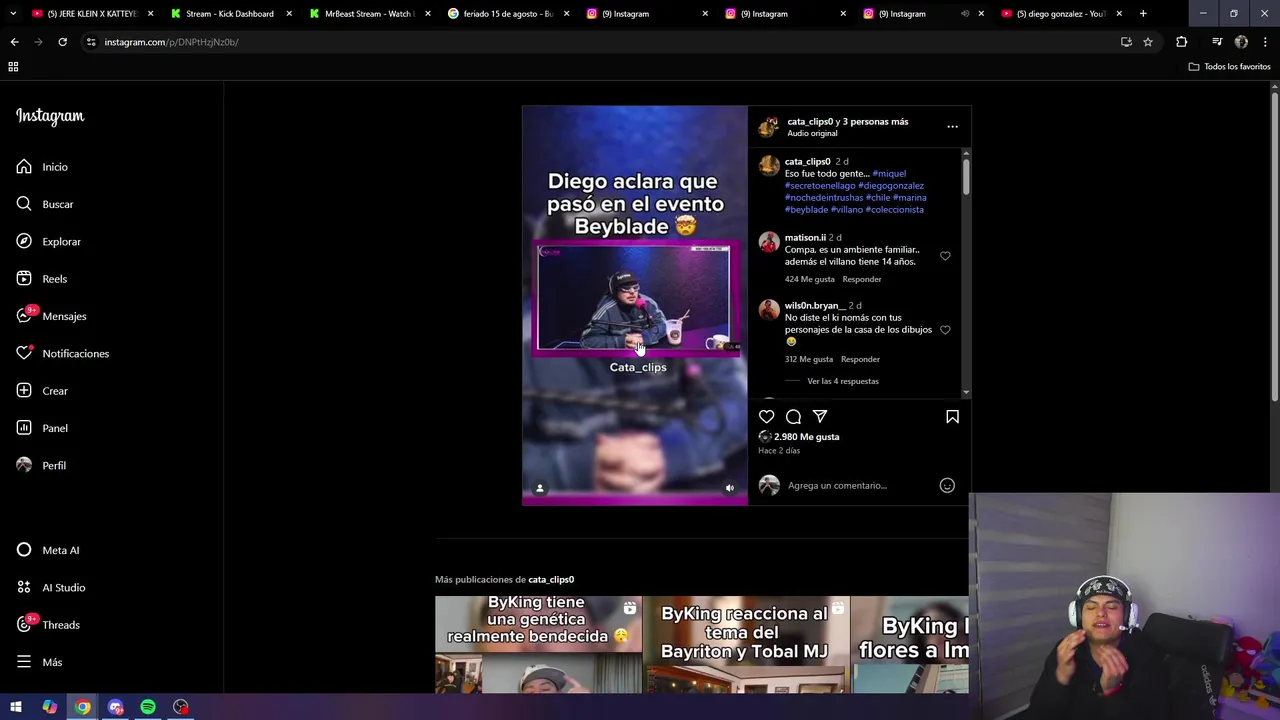Mute the video audio
This screenshot has width=1280, height=720.
(729, 488)
